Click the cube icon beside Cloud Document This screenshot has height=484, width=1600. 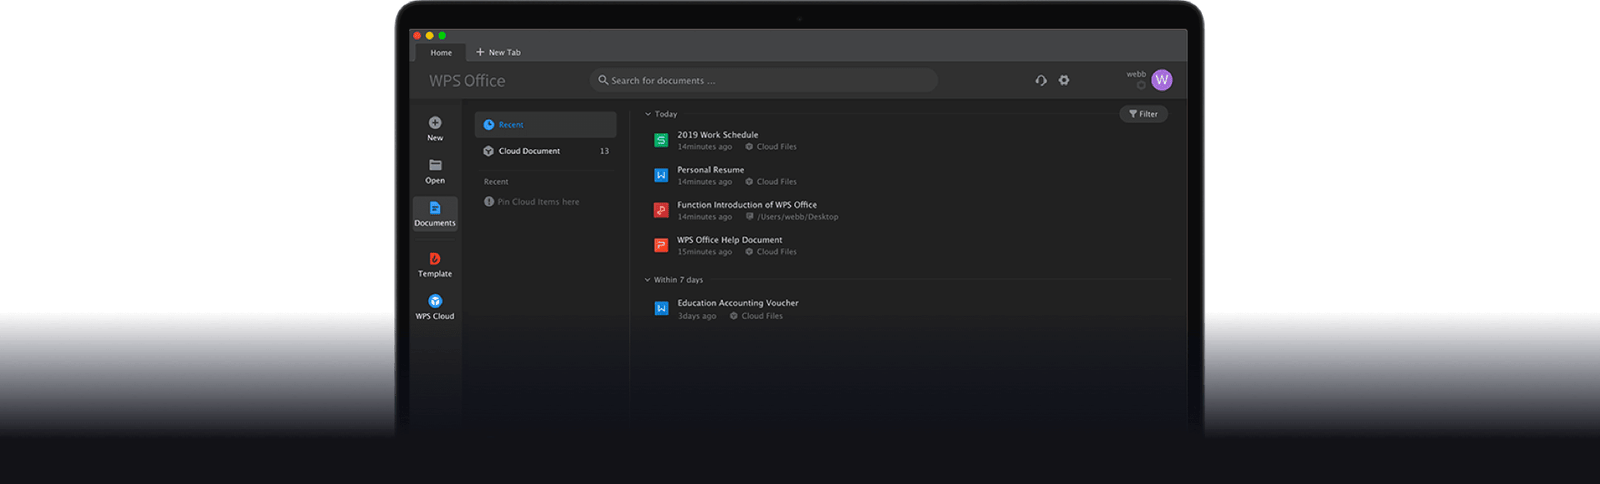coord(489,151)
